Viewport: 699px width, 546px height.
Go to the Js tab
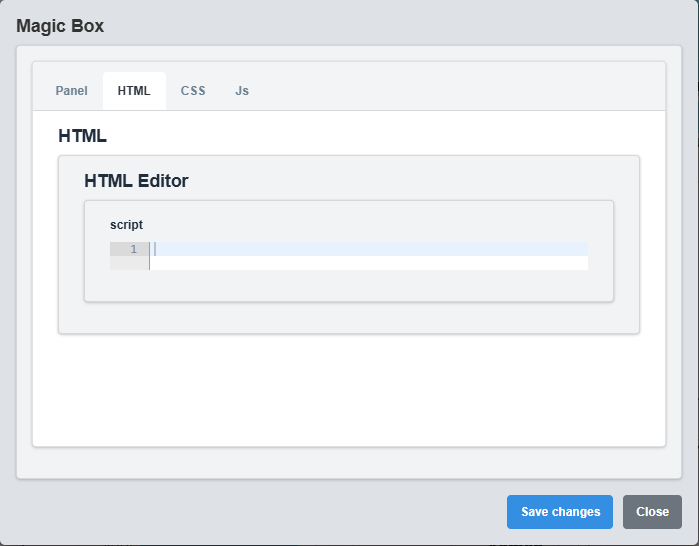(x=242, y=91)
